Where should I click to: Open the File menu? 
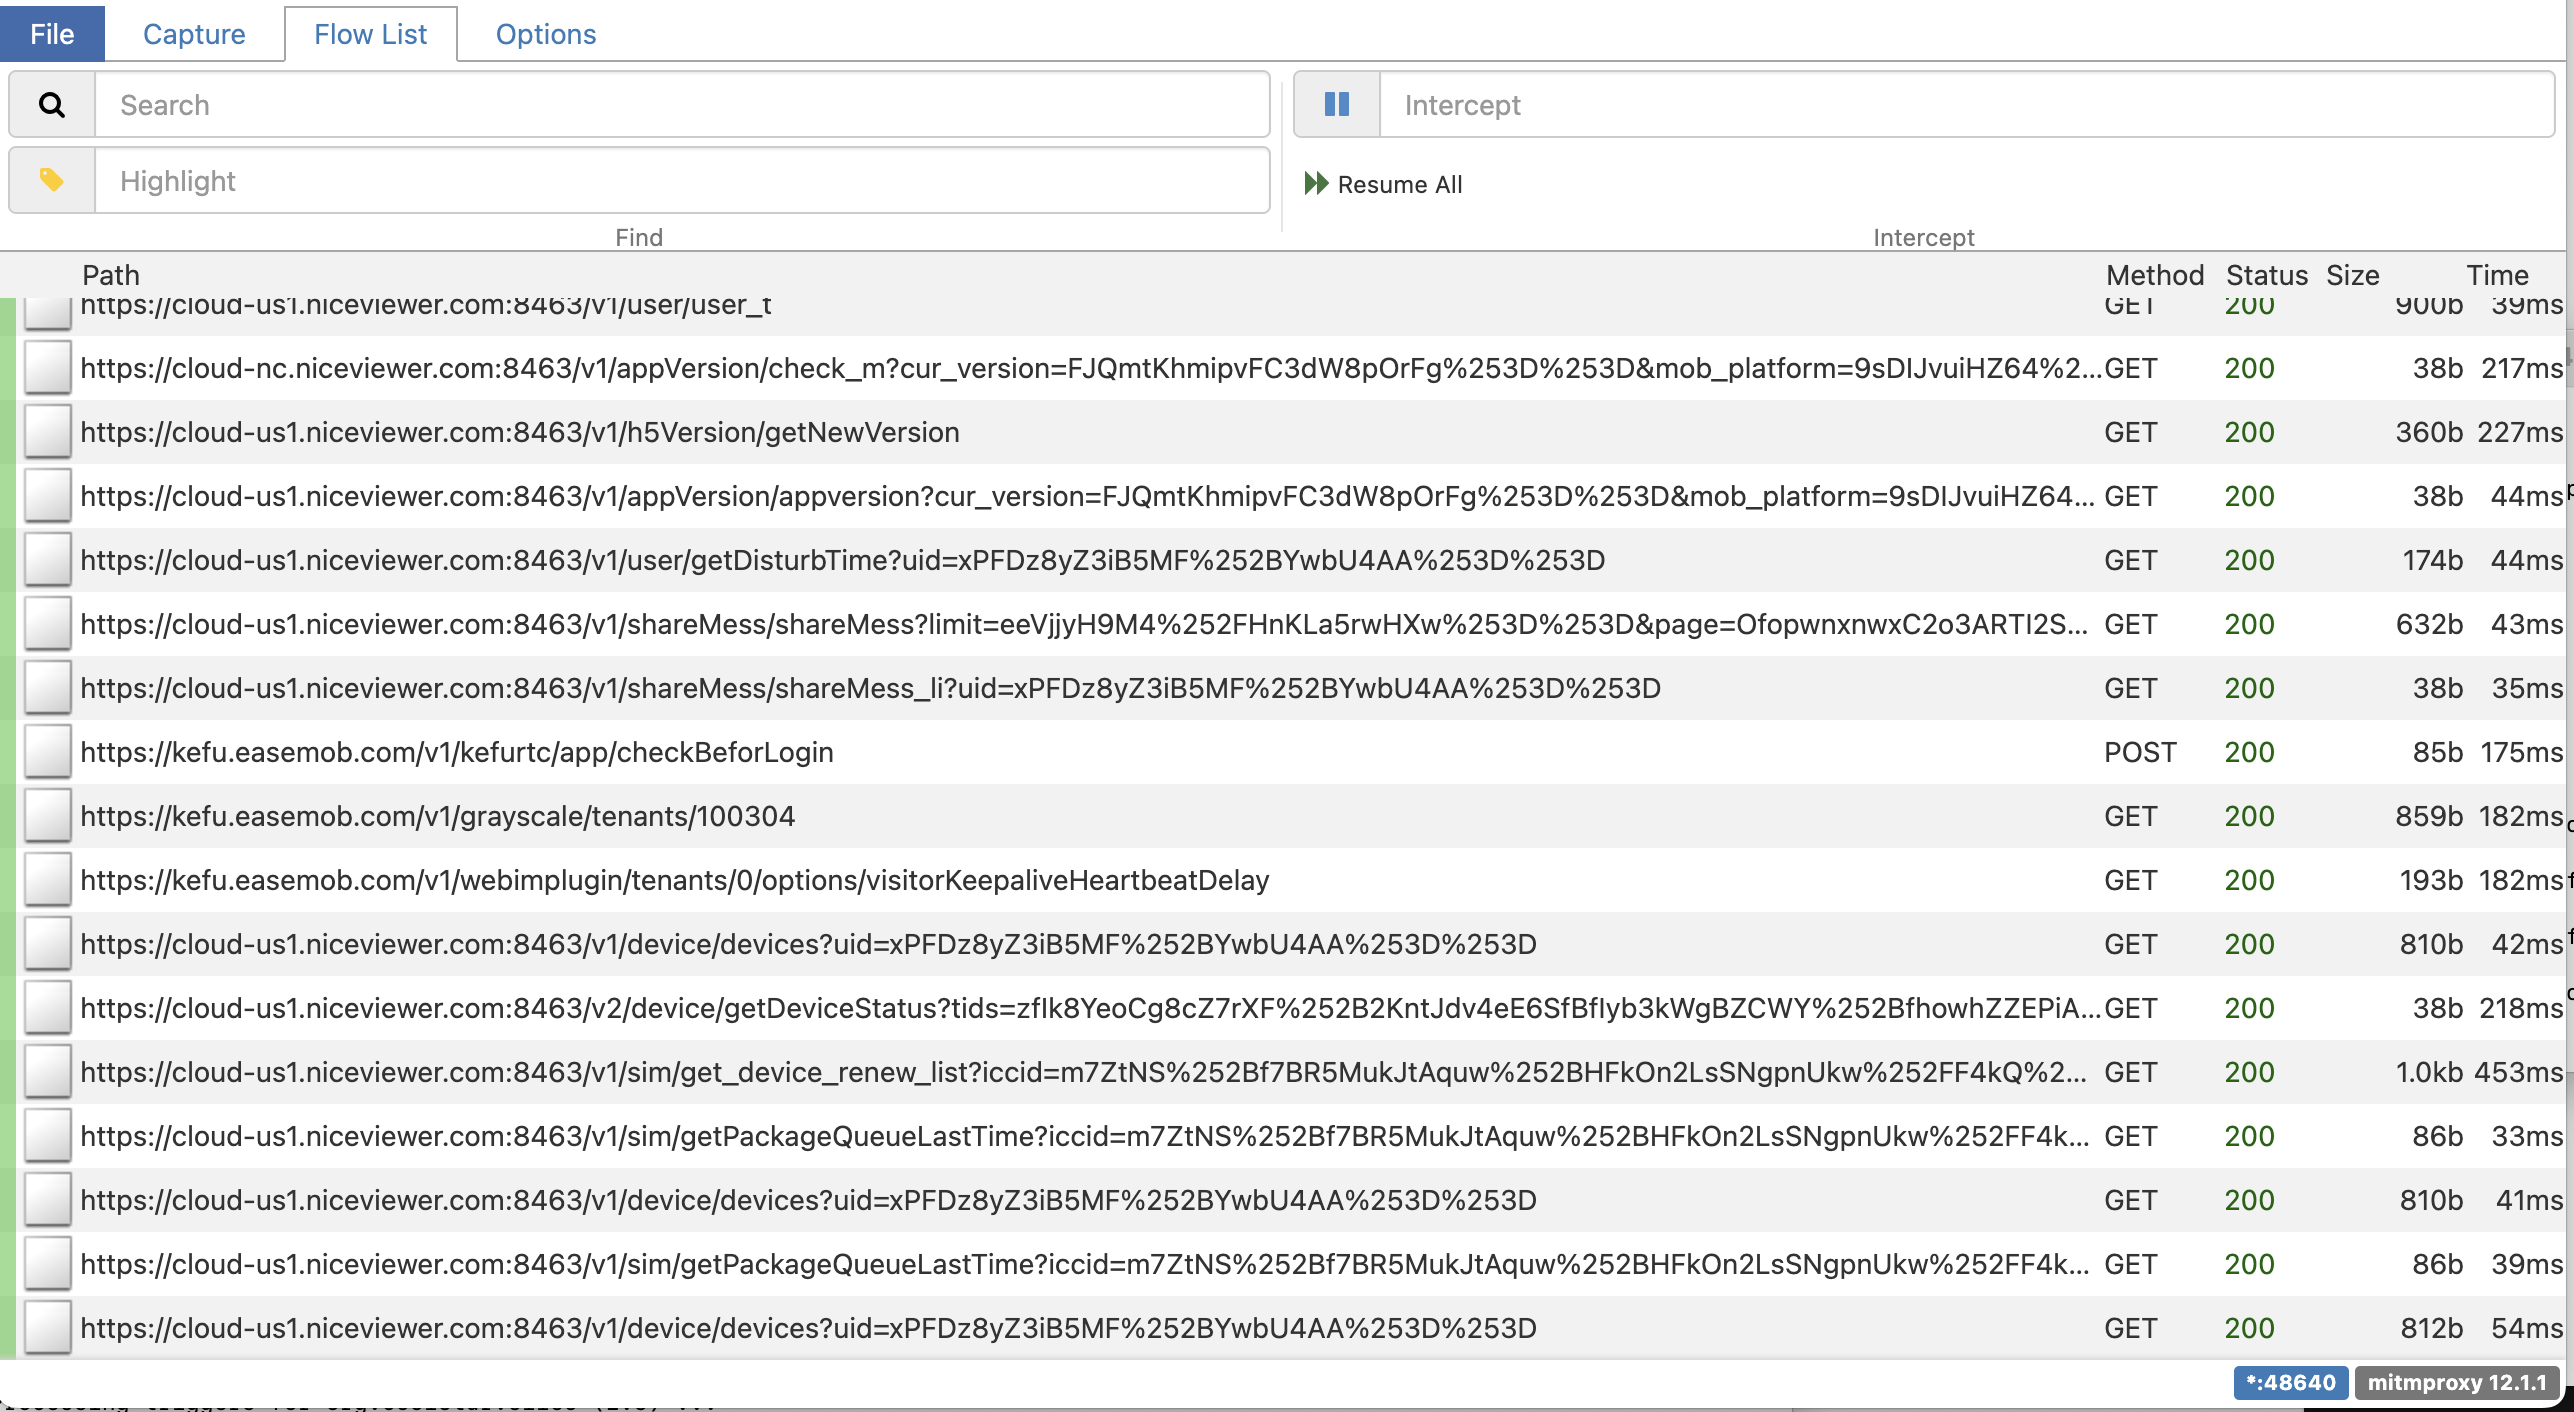click(x=52, y=34)
